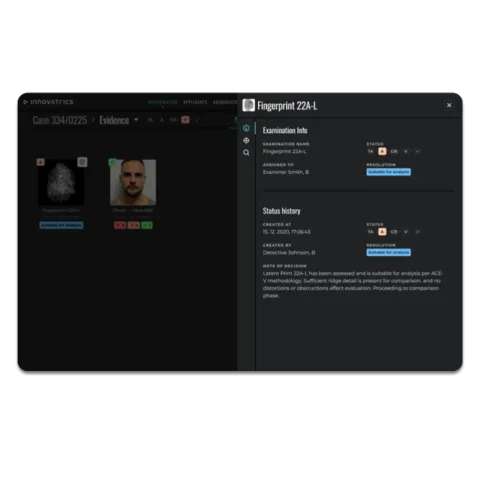This screenshot has height=480, width=480.
Task: Select the Evidence breadcrumb label
Action: [114, 120]
